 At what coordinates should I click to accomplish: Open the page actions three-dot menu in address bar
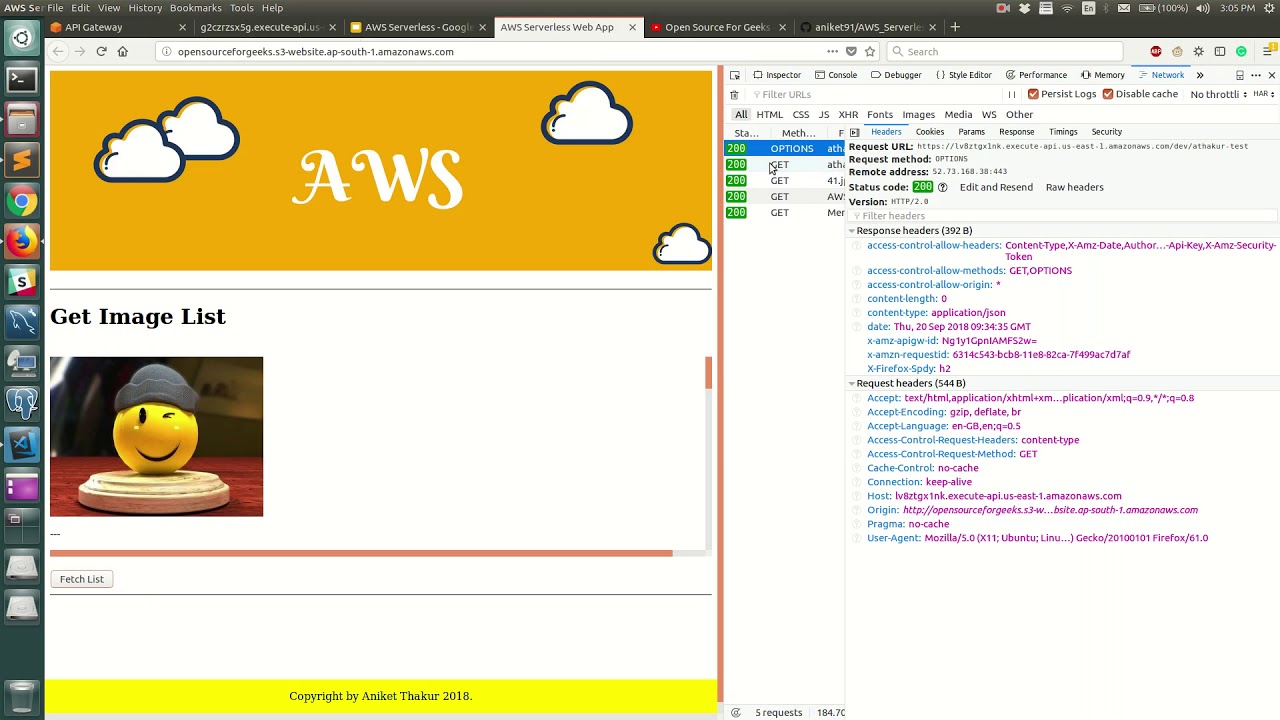coord(832,51)
